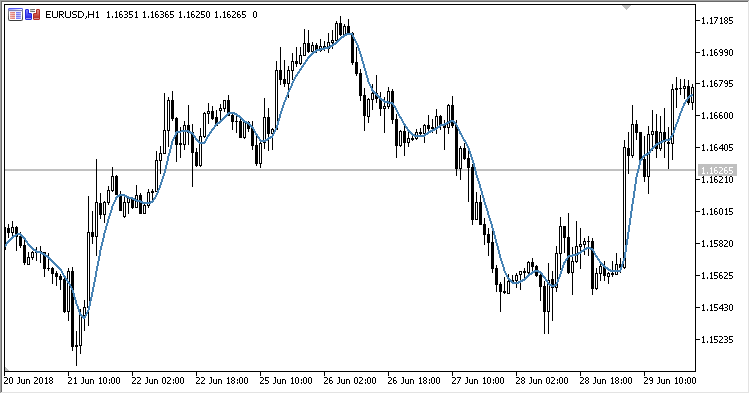Click the EURUSD,H1 chart title

coord(72,15)
